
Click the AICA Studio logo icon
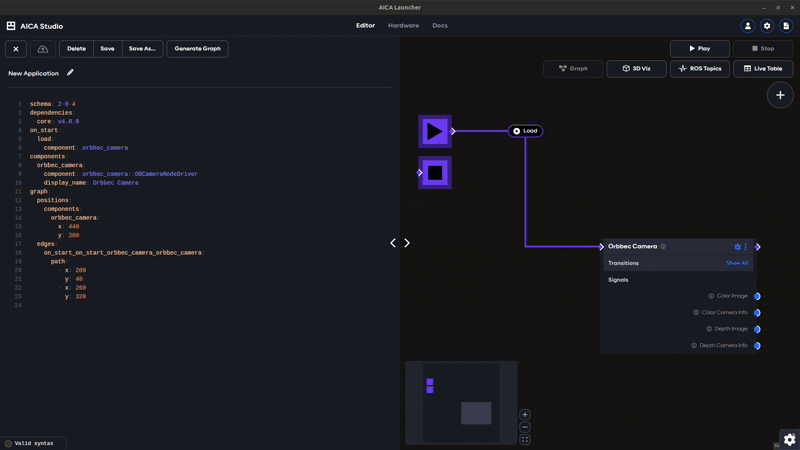[11, 26]
